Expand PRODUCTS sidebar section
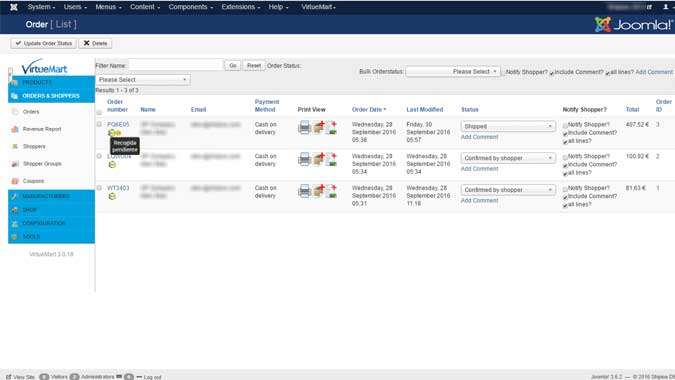This screenshot has height=380, width=675. 51,82
